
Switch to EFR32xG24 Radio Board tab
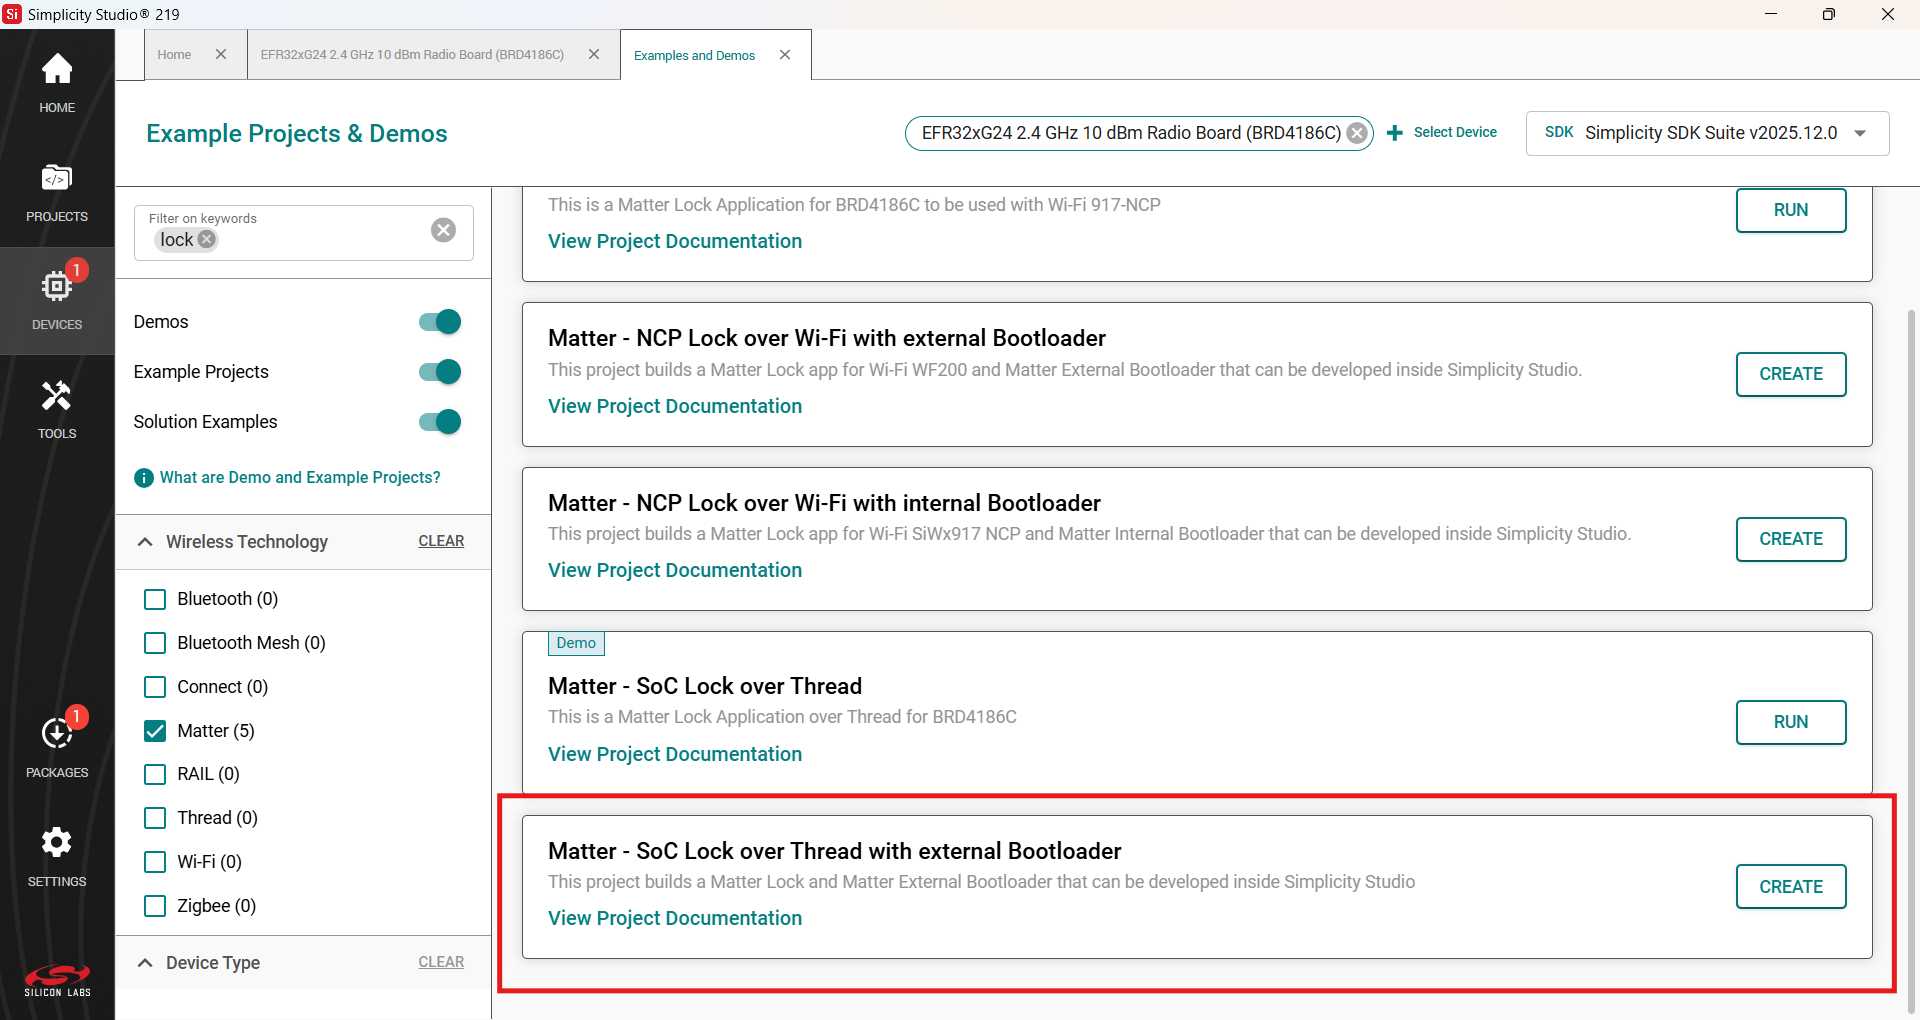[x=412, y=55]
